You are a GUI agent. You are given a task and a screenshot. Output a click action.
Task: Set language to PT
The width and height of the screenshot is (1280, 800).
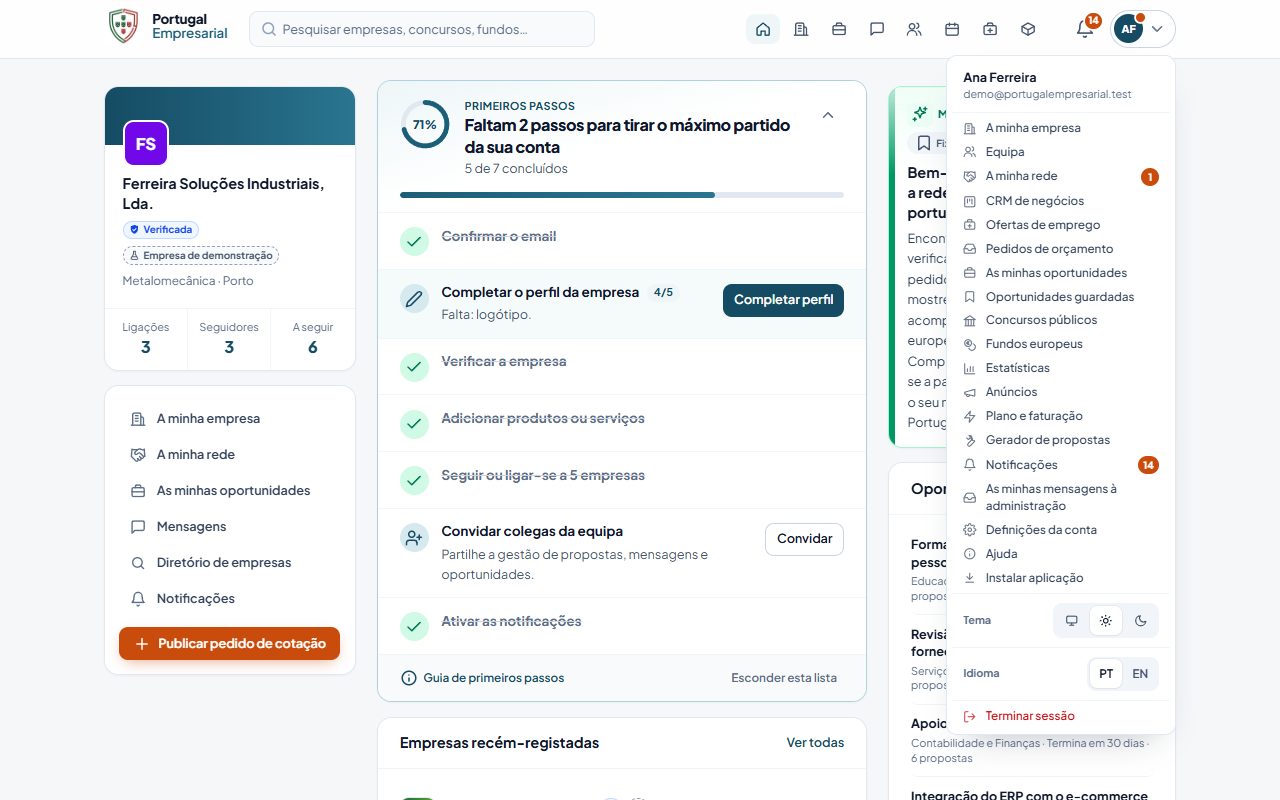1106,674
